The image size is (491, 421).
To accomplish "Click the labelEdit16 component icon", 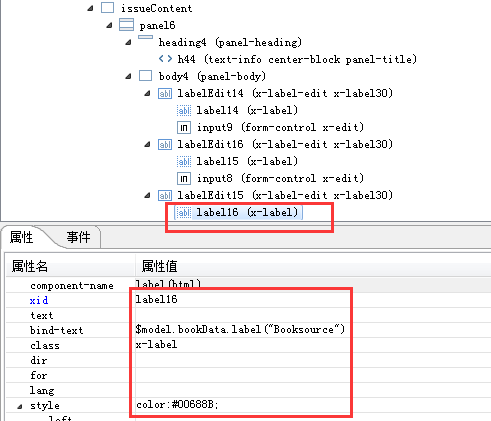I will [x=165, y=144].
